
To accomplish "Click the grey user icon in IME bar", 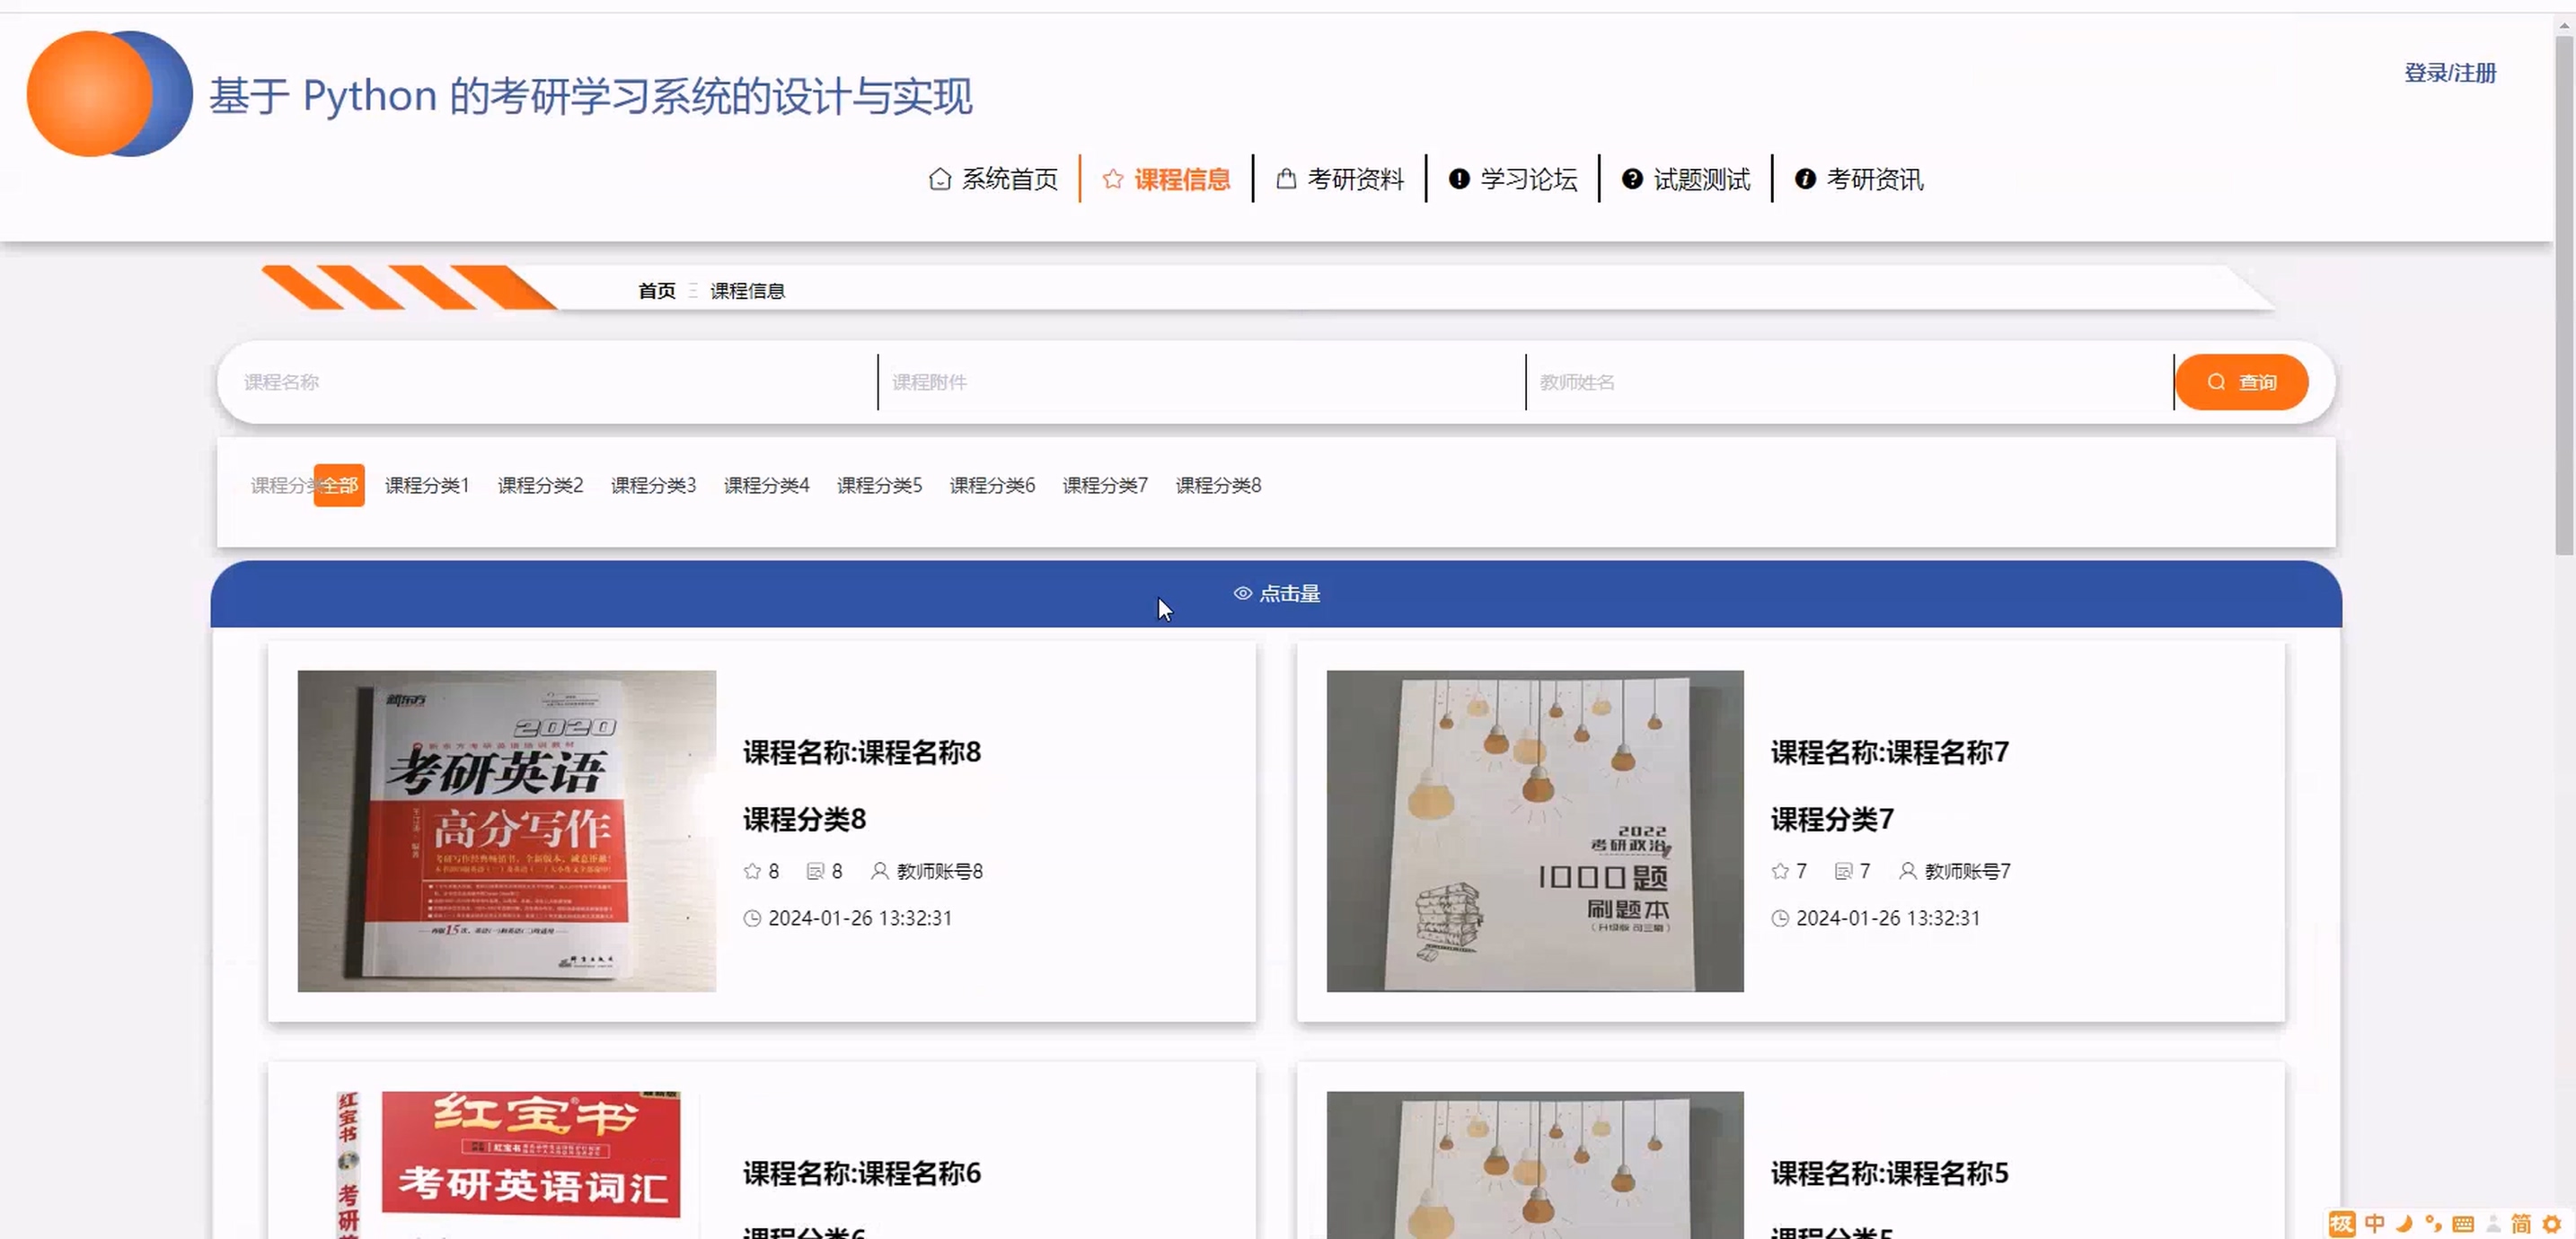I will 2493,1223.
